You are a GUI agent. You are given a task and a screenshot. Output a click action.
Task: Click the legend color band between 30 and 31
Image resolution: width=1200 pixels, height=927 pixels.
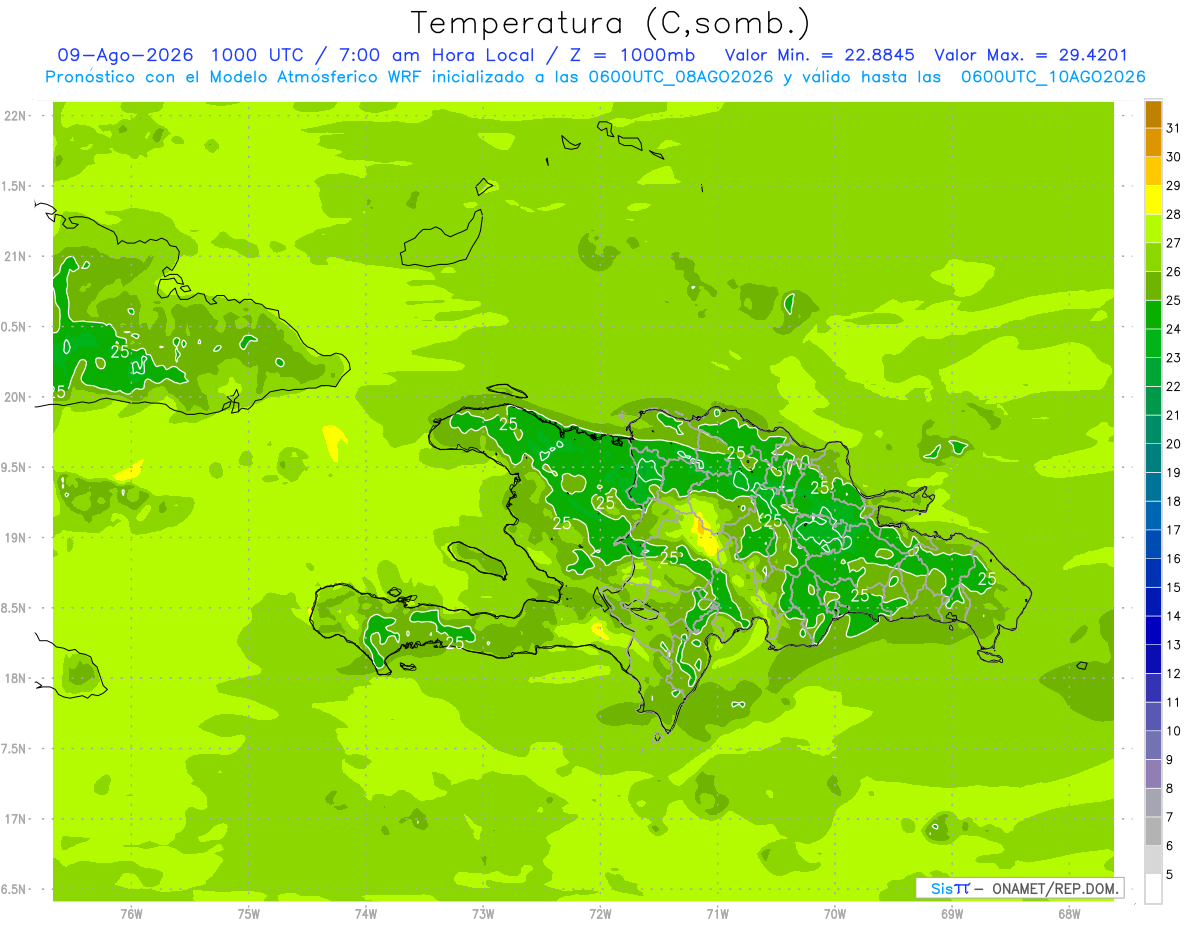pos(1153,142)
